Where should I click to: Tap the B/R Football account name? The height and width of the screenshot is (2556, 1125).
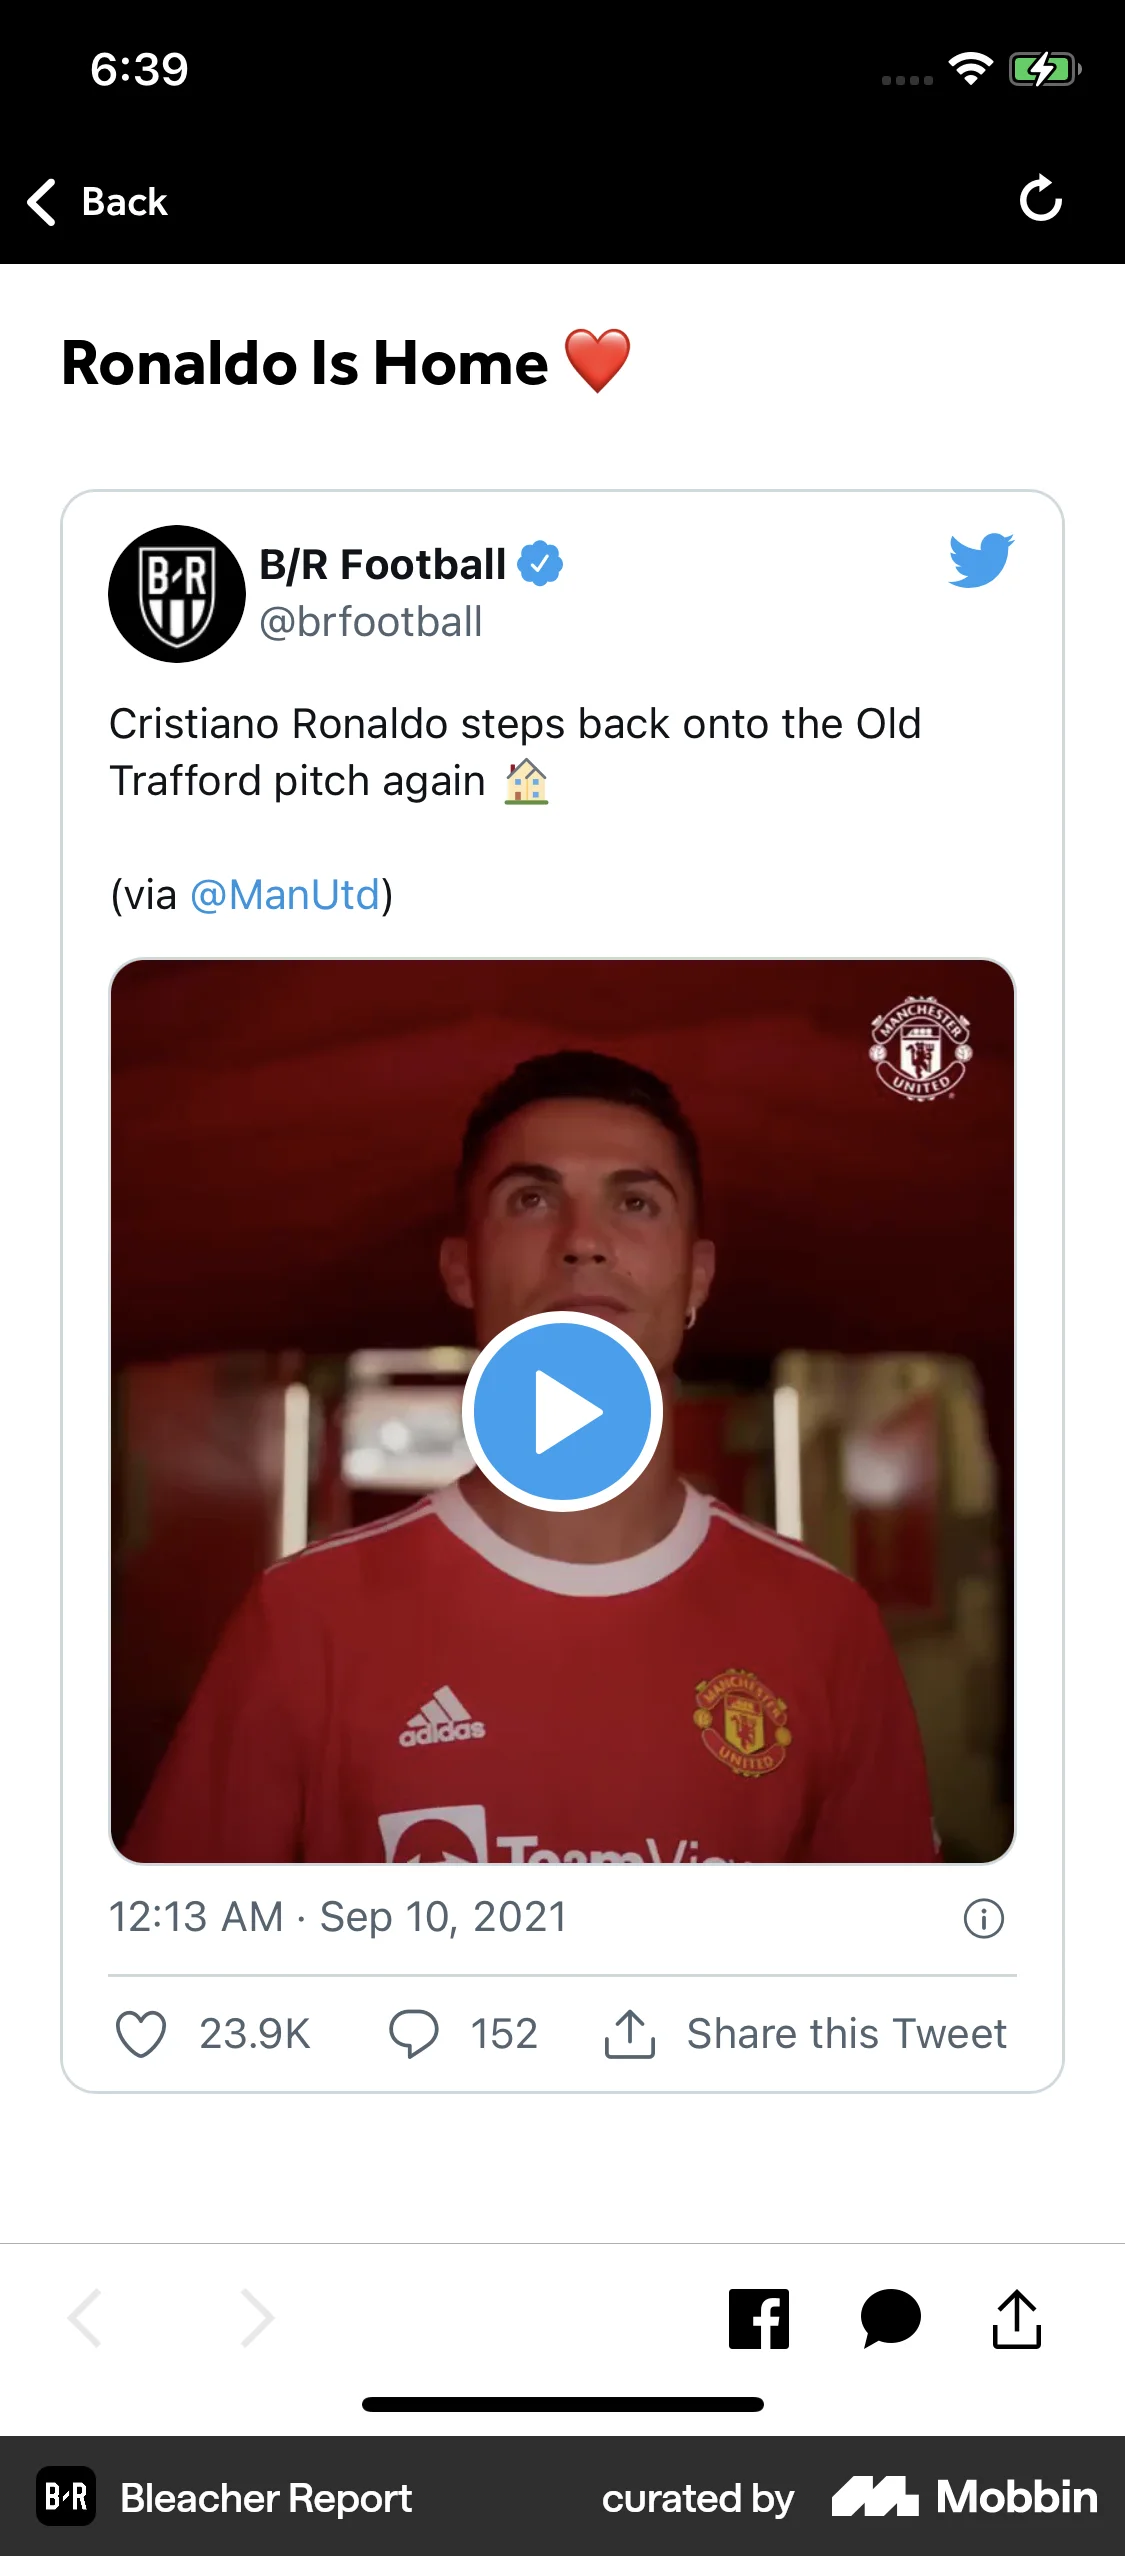383,565
